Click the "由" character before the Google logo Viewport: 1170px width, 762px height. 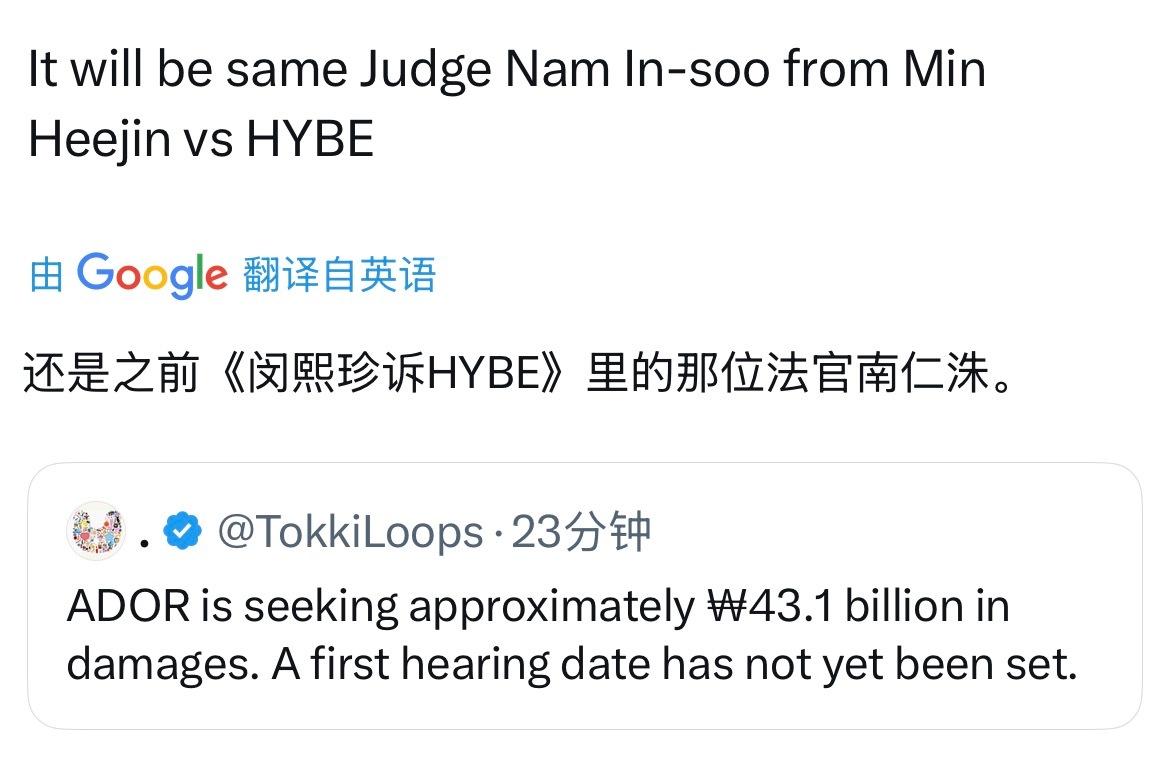[x=45, y=275]
